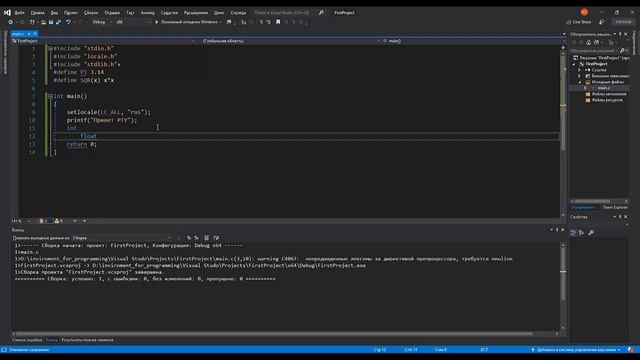Click the save all icon in toolbar
The width and height of the screenshot is (640, 360).
coord(58,22)
